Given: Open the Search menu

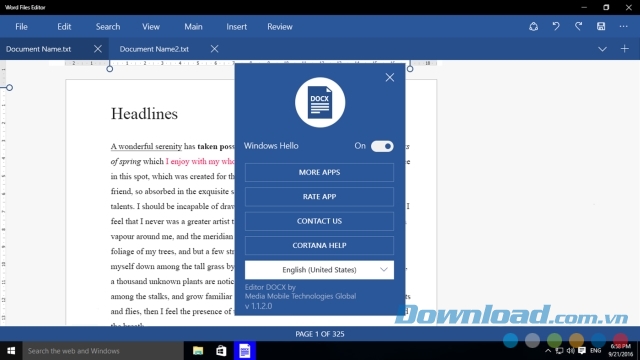Looking at the screenshot, I should coord(108,27).
